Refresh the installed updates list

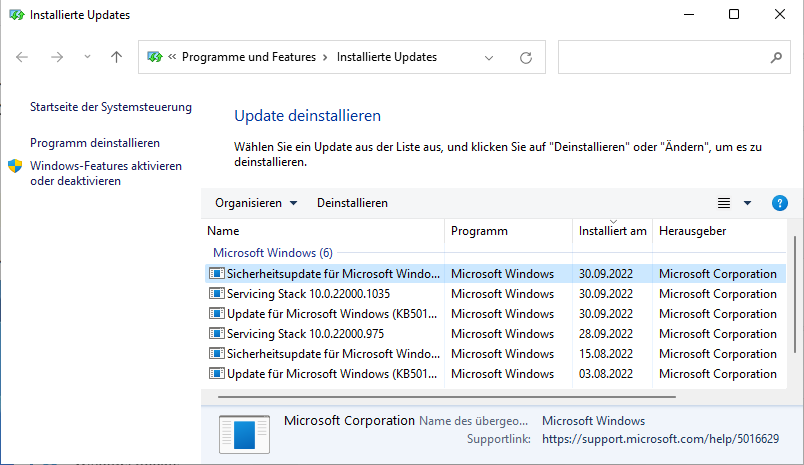[x=526, y=57]
